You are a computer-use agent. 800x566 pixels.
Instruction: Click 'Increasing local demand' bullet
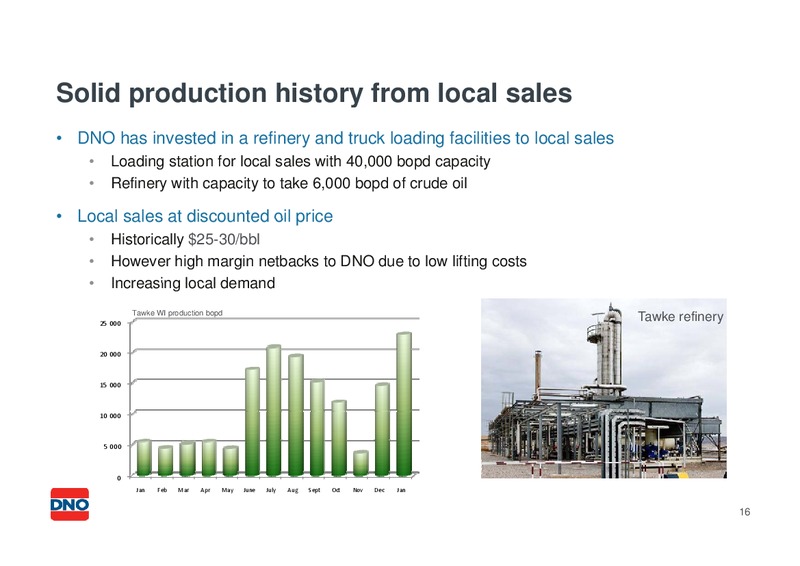coord(193,283)
